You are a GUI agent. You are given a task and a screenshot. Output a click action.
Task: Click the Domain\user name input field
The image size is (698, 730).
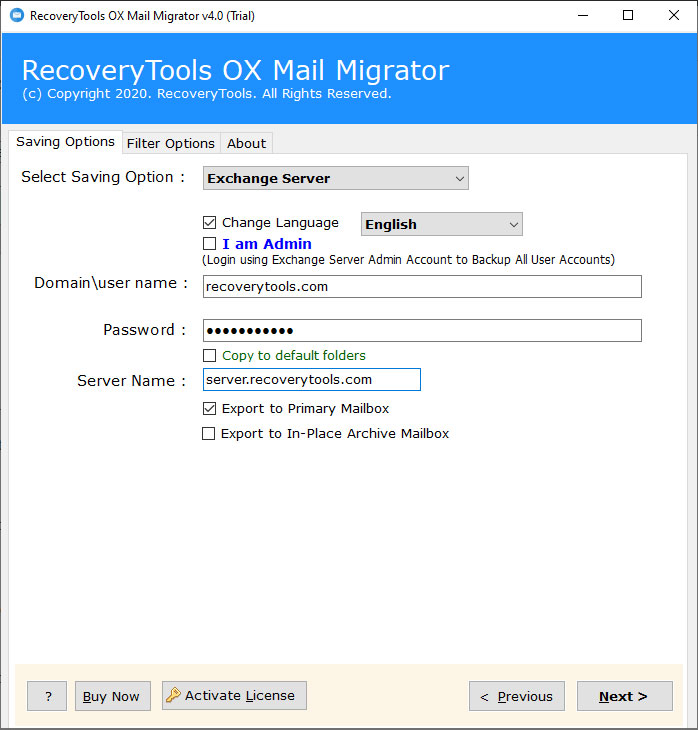(x=422, y=286)
